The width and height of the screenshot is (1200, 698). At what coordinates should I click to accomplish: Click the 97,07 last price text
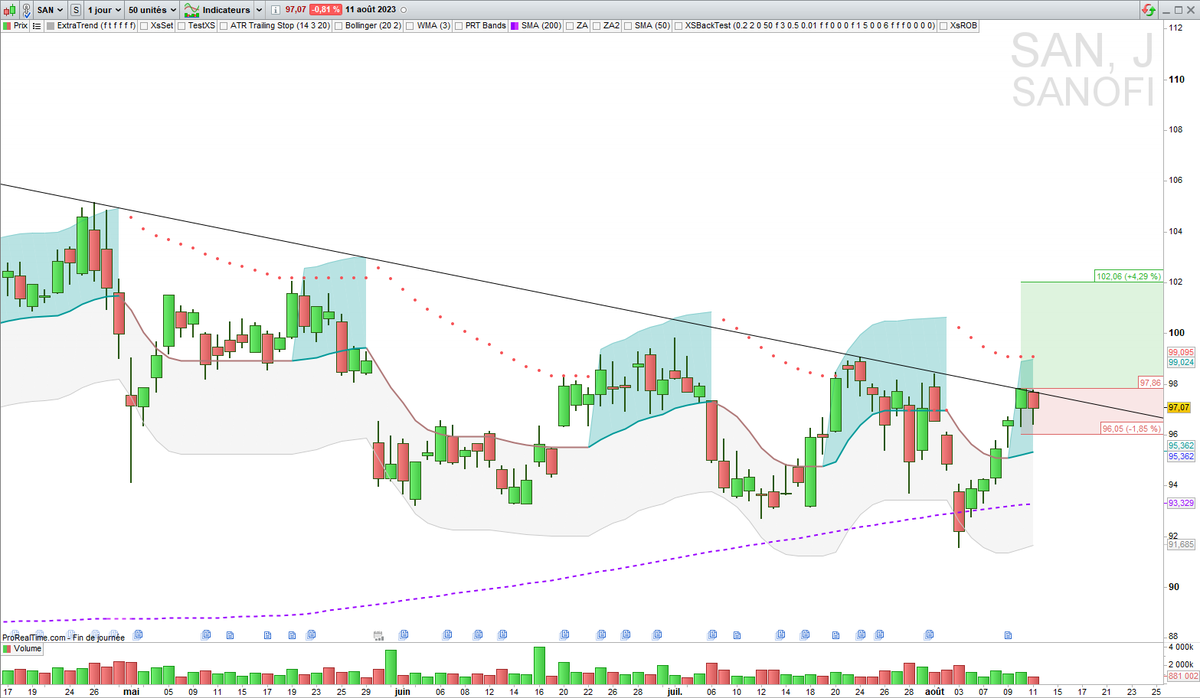(295, 10)
